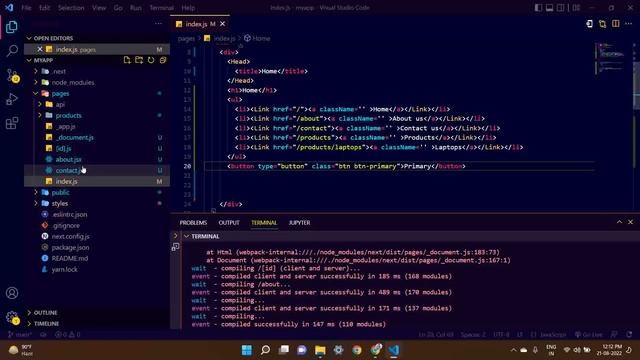Screen dimensions: 640x360
Task: Open the Selection menu
Action: [x=71, y=8]
